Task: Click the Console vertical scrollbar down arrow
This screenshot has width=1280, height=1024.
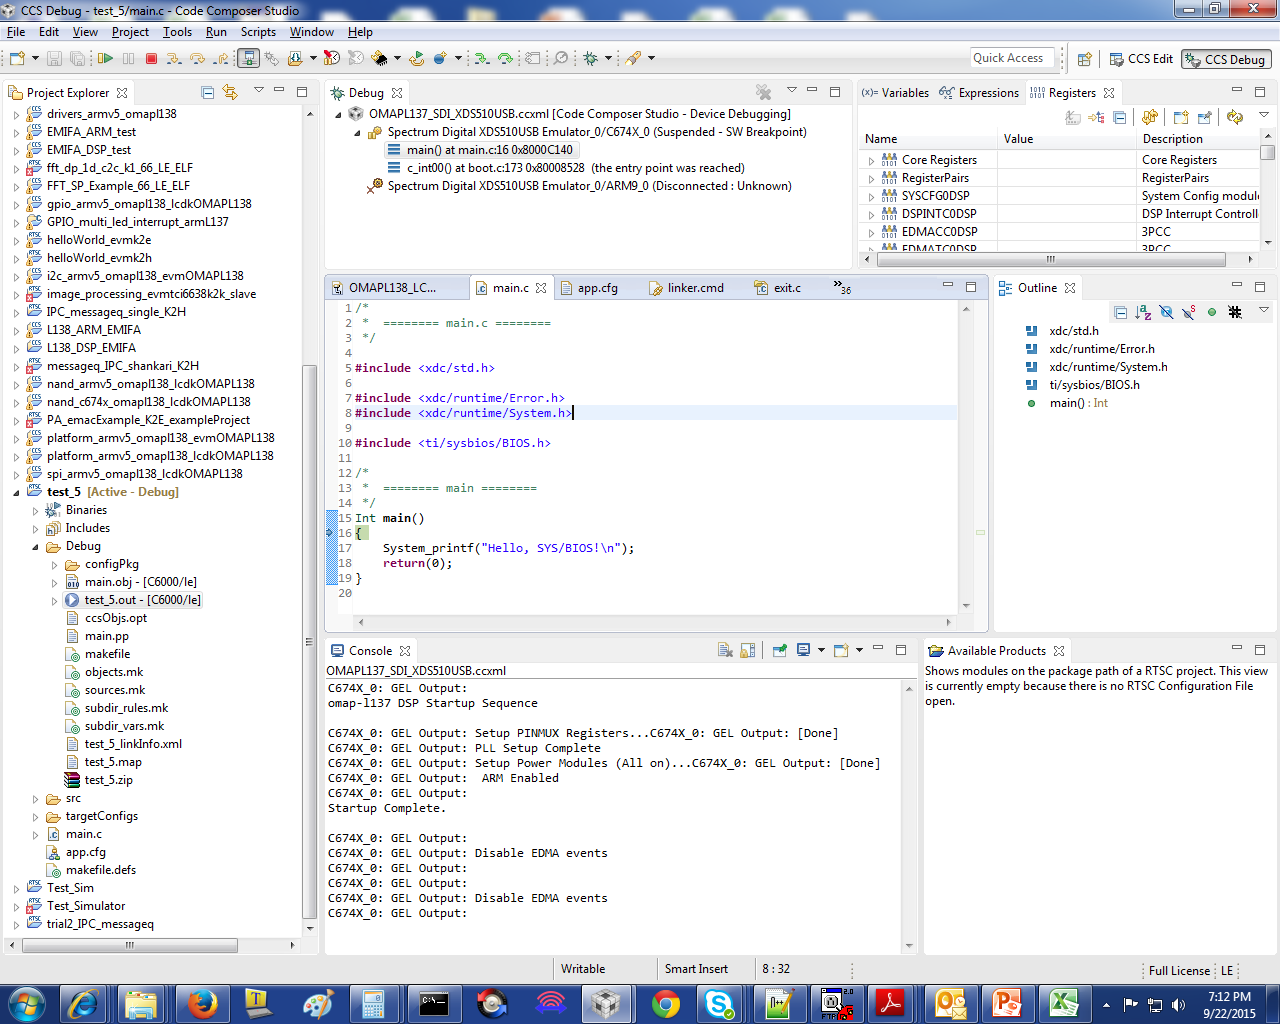Action: 909,945
